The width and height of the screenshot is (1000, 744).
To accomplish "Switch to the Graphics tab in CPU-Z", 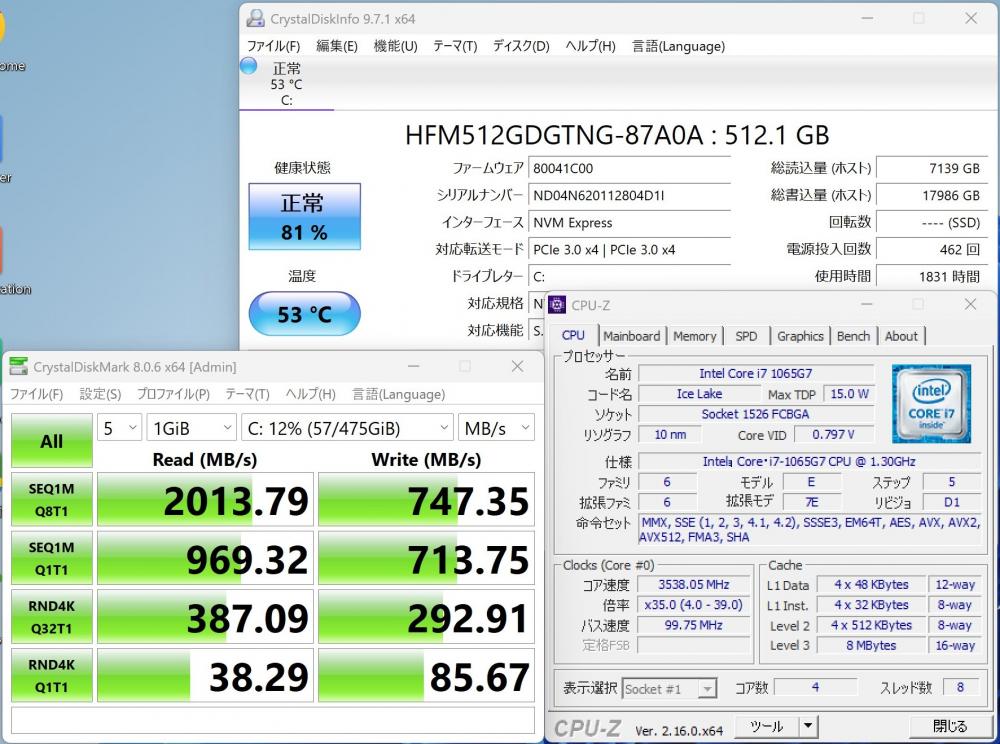I will [800, 336].
